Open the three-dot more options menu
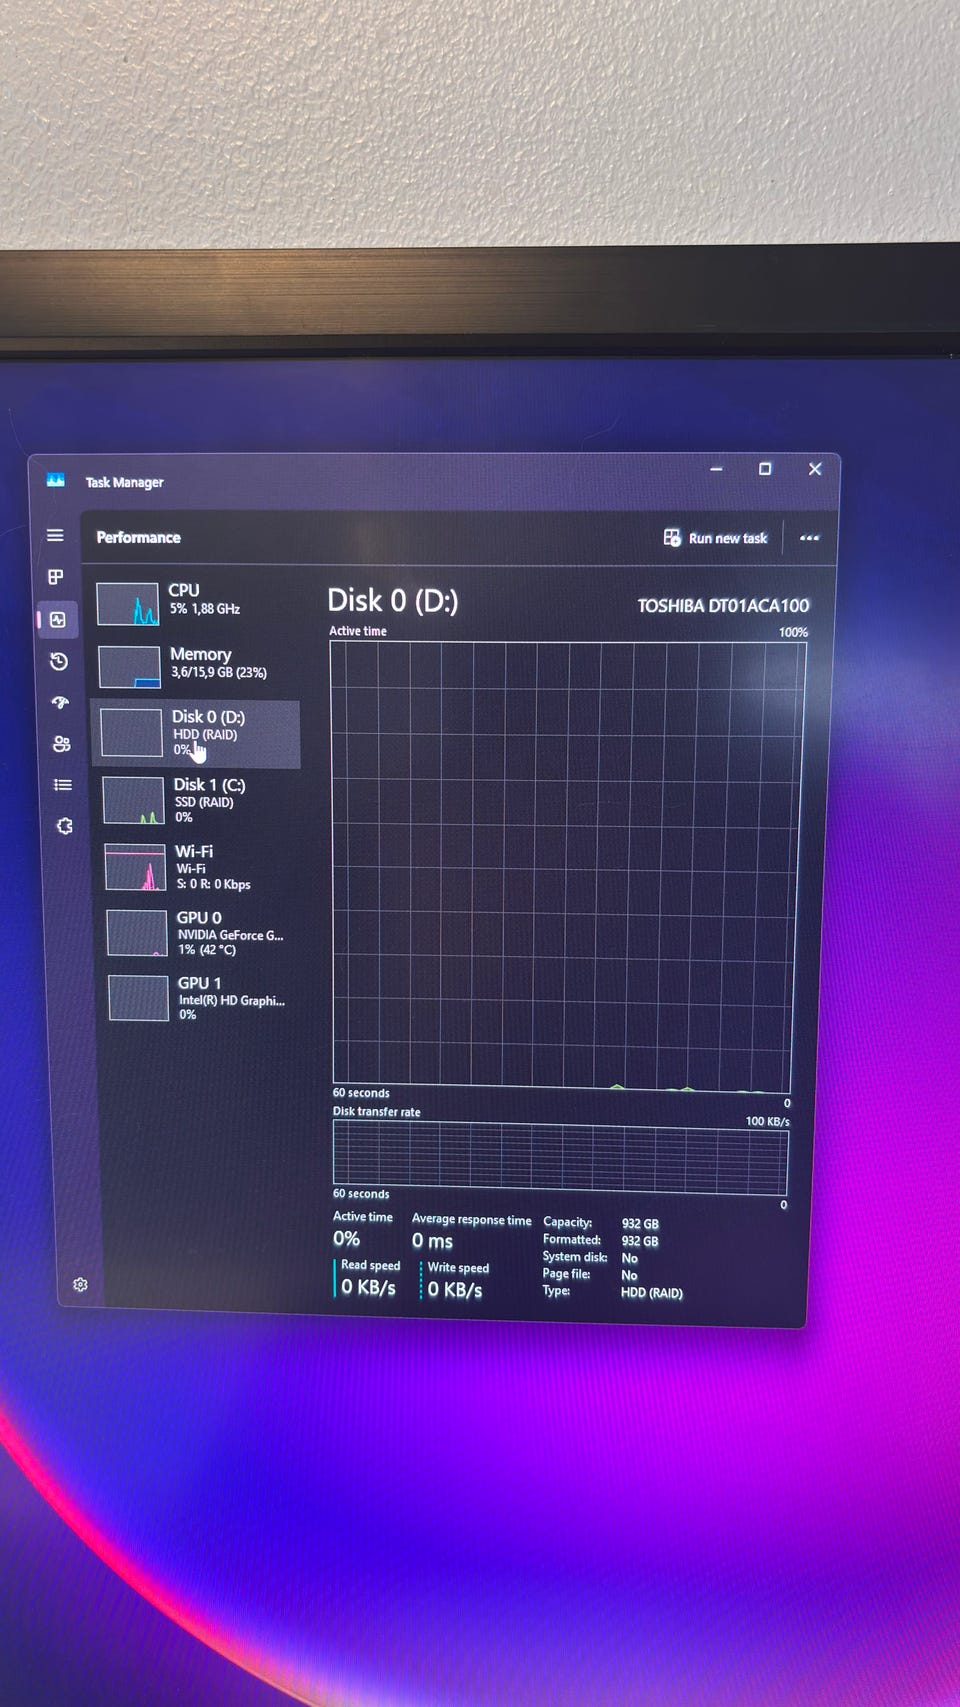Image resolution: width=960 pixels, height=1707 pixels. click(809, 538)
